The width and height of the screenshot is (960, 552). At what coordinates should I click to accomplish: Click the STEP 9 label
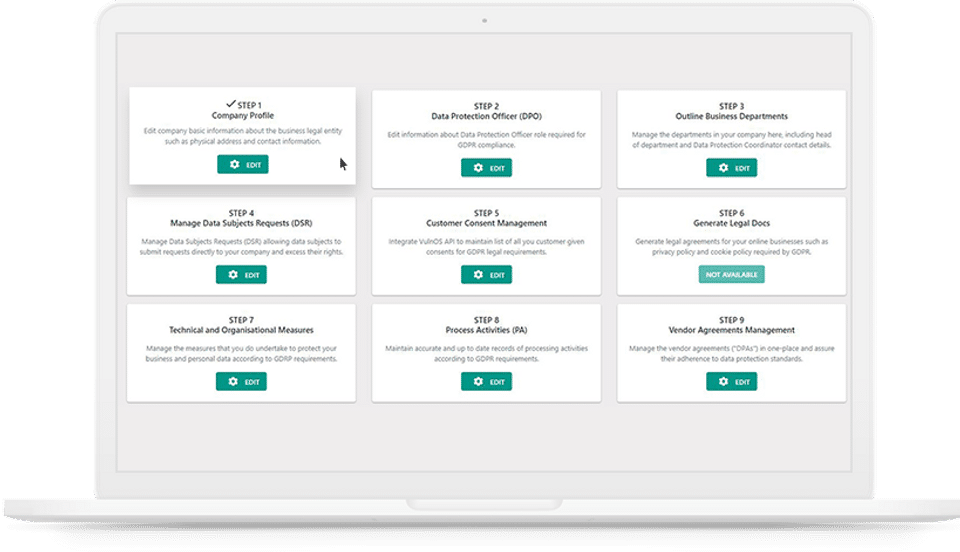point(732,320)
